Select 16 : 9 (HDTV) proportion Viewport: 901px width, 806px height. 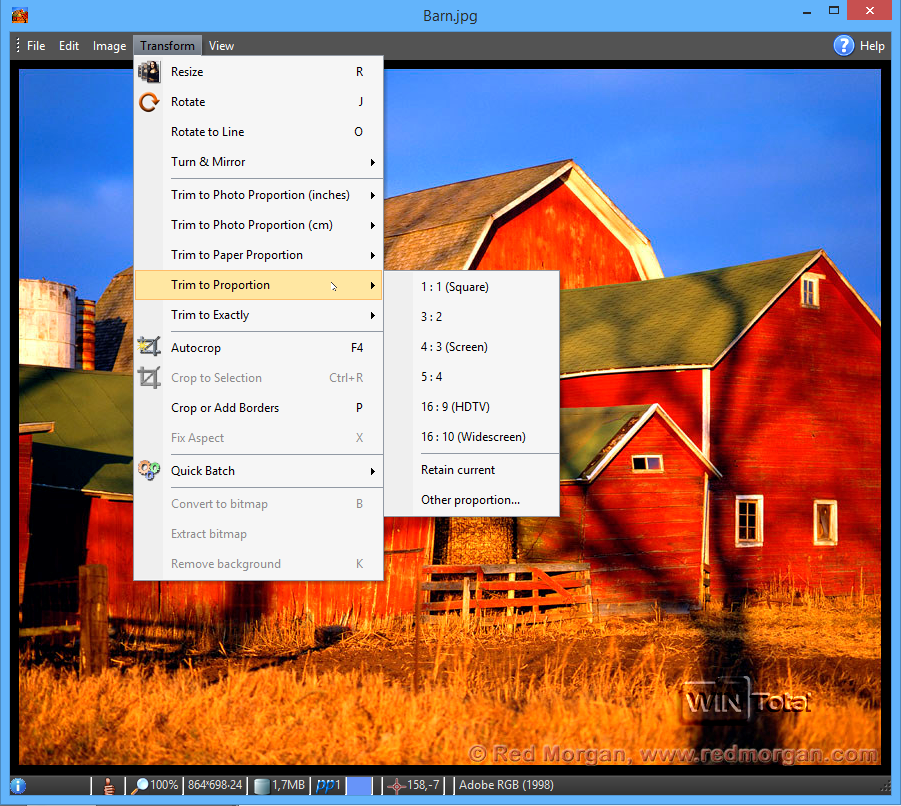(455, 407)
